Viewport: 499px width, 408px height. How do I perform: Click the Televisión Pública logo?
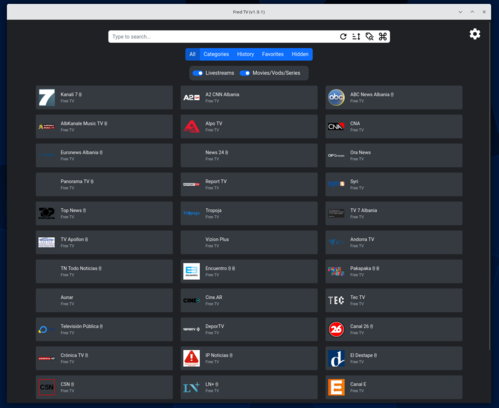click(47, 329)
